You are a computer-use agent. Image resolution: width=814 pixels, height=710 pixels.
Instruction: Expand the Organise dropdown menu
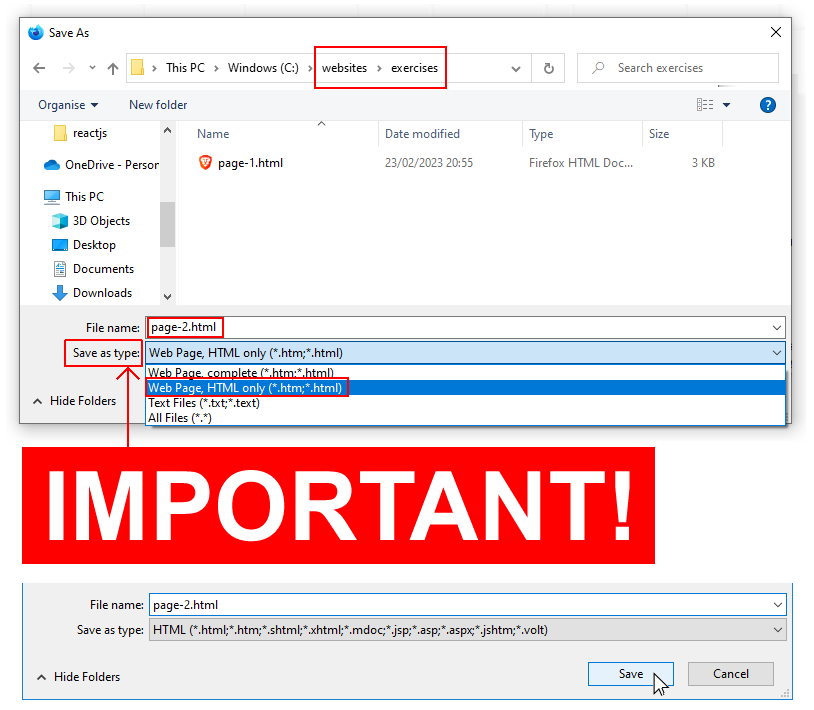pyautogui.click(x=68, y=105)
